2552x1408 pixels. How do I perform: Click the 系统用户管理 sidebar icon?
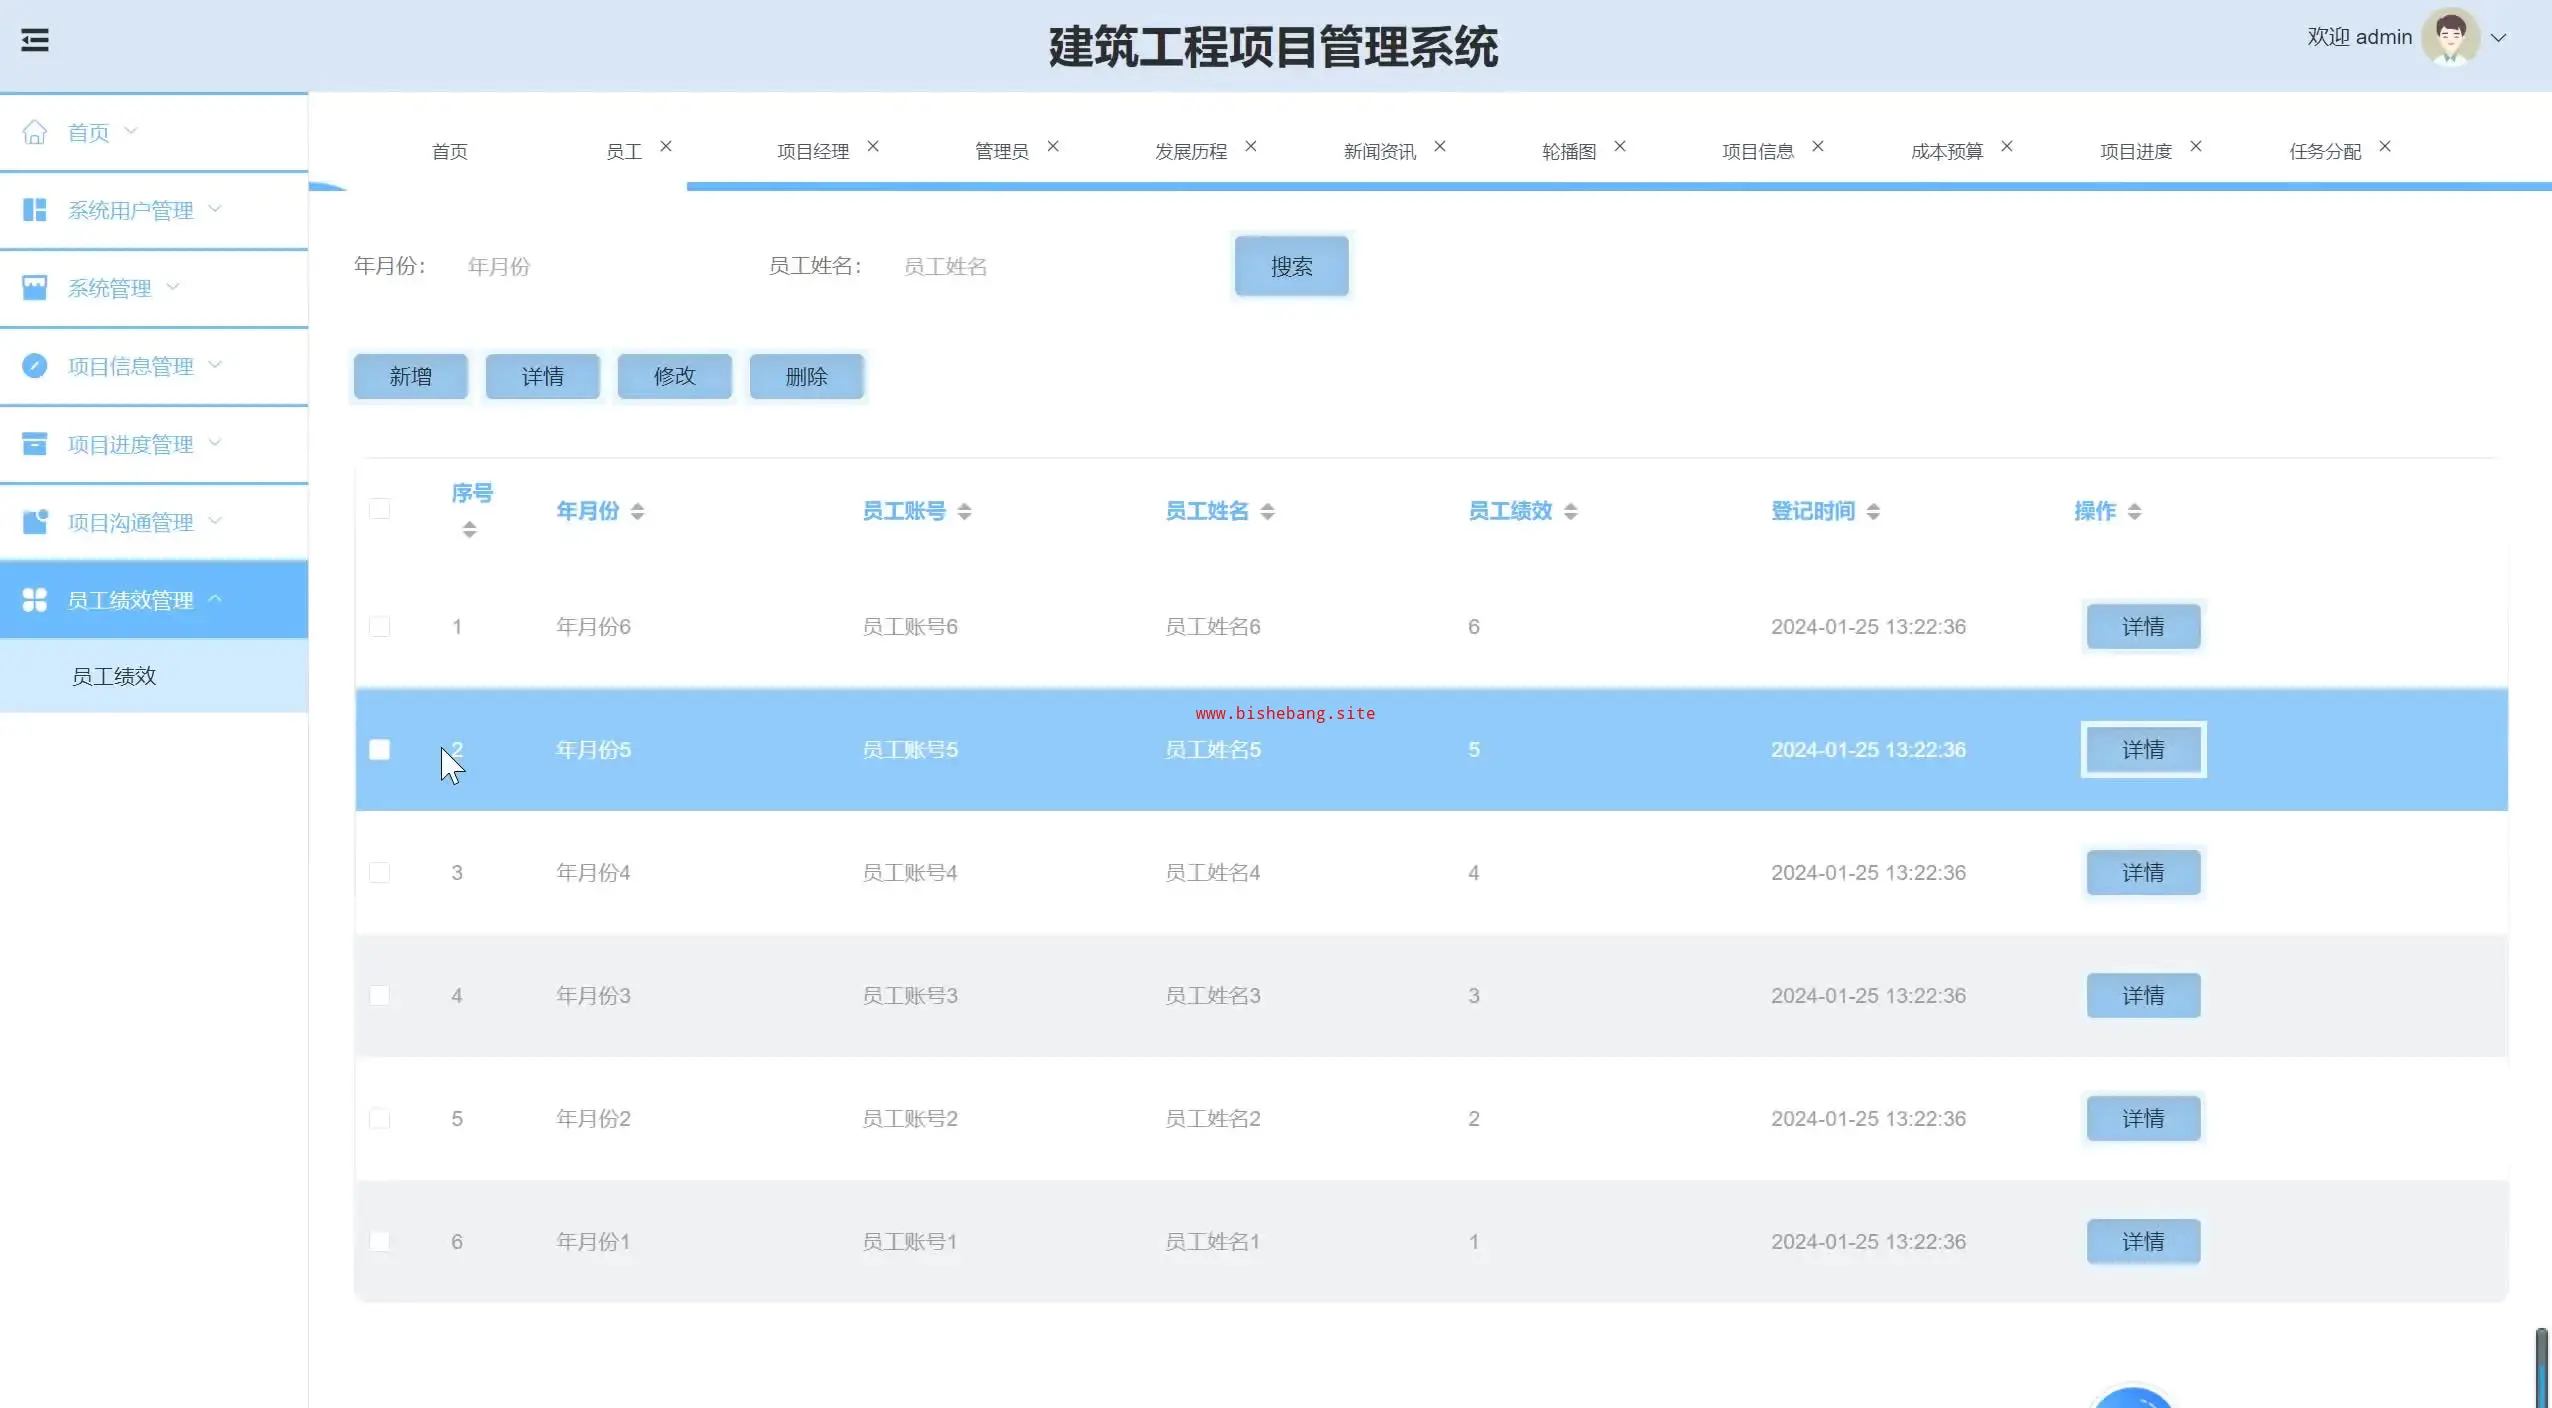(35, 210)
